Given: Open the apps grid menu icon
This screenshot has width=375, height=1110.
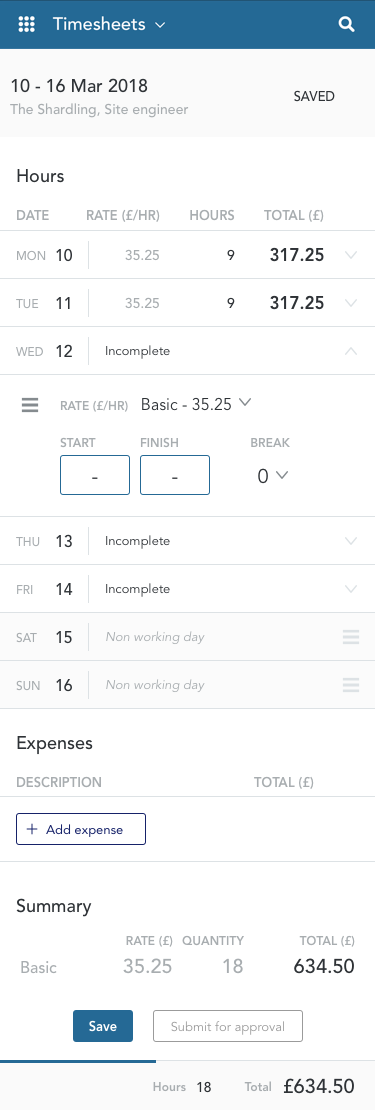Looking at the screenshot, I should [26, 24].
